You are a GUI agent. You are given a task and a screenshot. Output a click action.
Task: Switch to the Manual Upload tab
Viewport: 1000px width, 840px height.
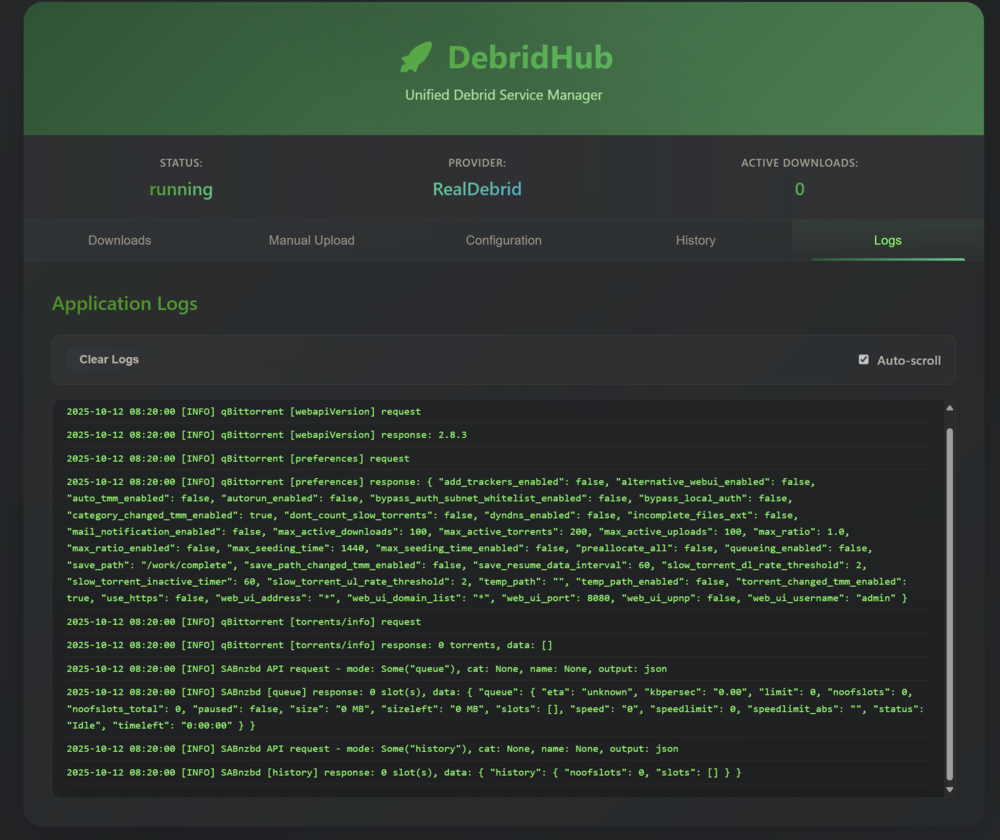[311, 240]
